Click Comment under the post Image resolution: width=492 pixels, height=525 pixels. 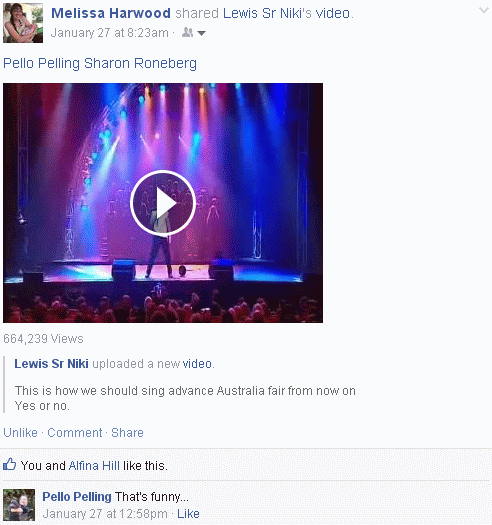(75, 433)
